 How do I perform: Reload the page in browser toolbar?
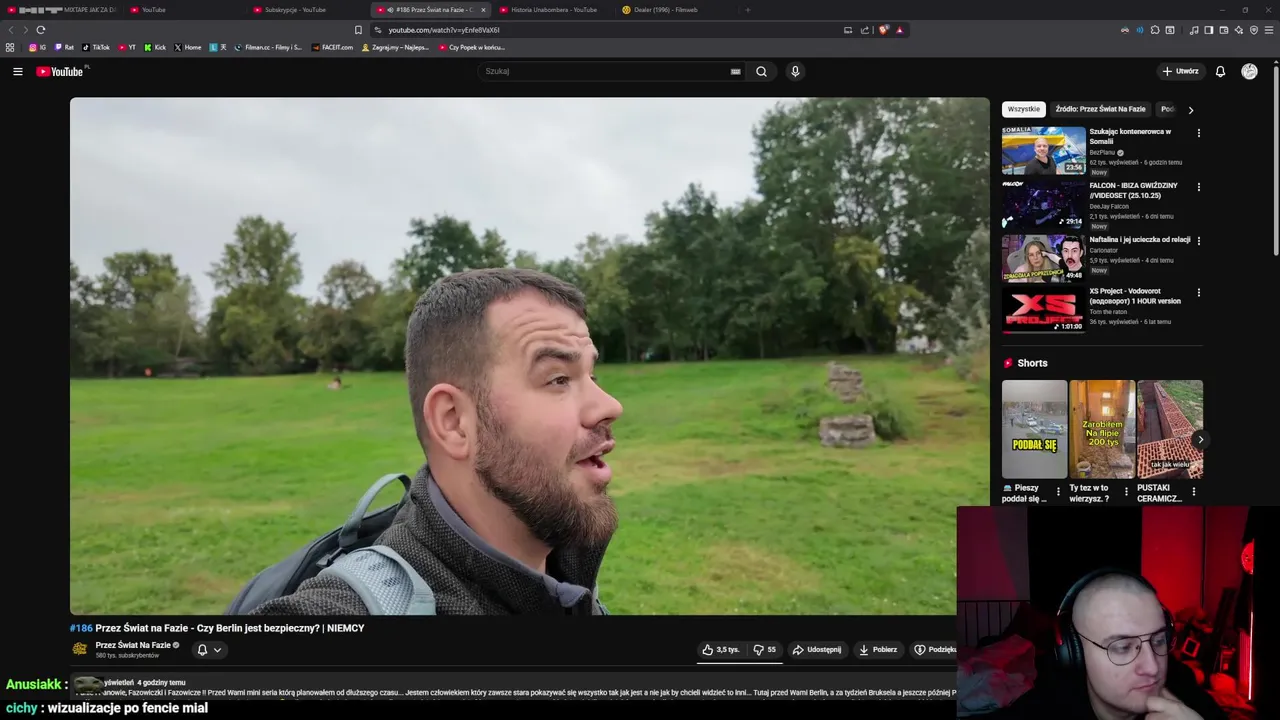40,30
